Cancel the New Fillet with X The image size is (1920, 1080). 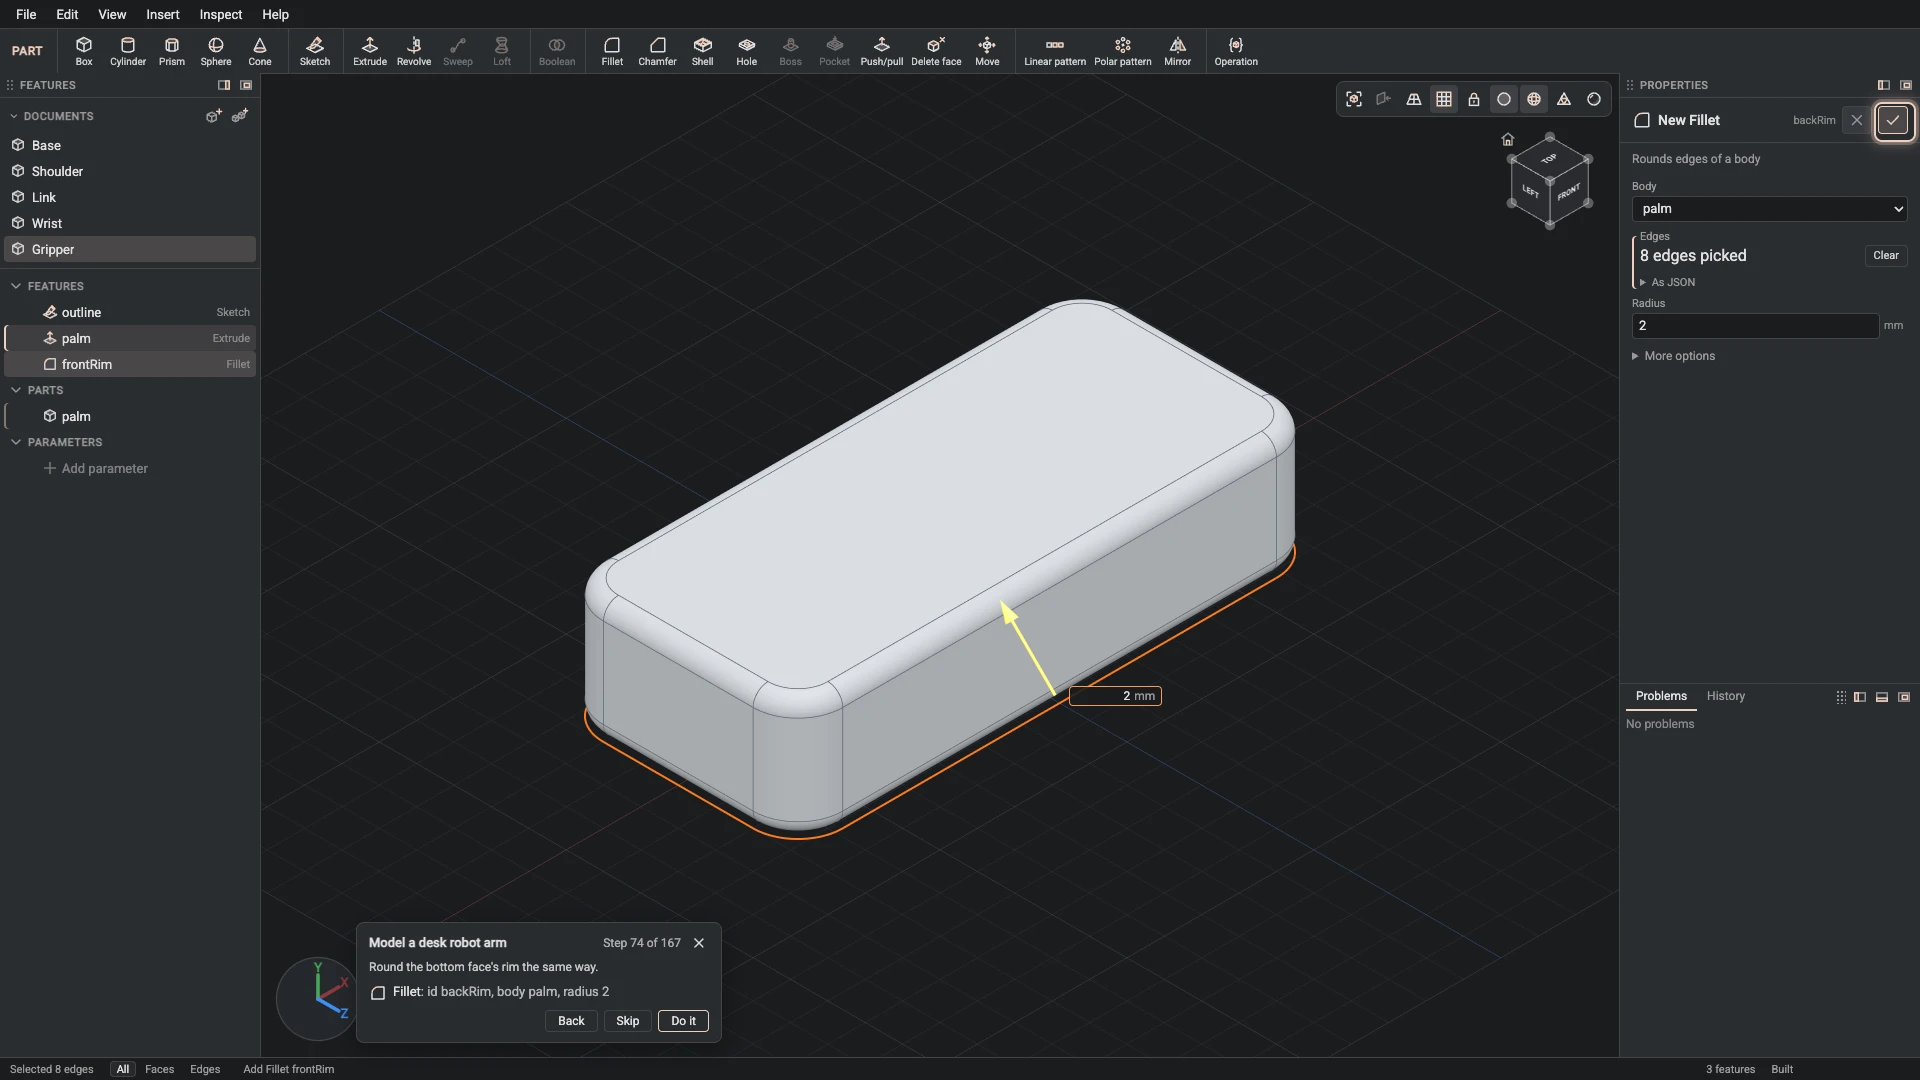tap(1857, 120)
